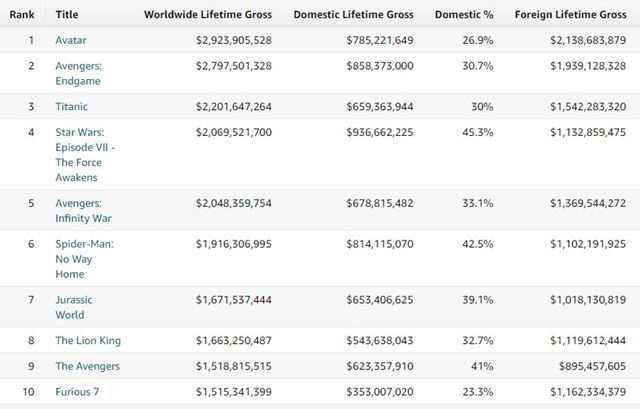Screen dimensions: 640x409
Task: Sort by Domestic % column header
Action: 463,14
